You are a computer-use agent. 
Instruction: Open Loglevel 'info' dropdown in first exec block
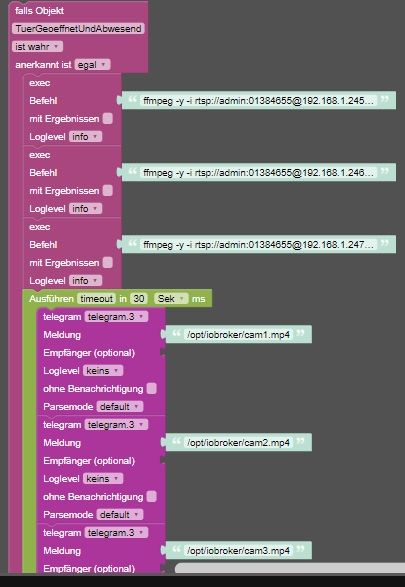[85, 137]
